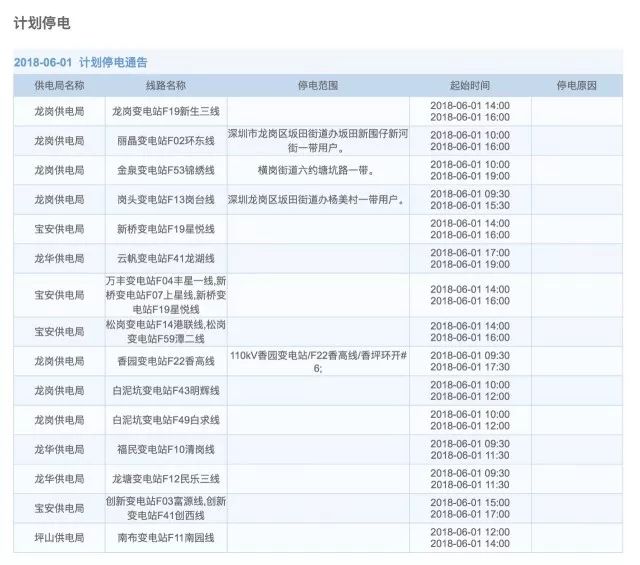The width and height of the screenshot is (640, 565).
Task: Select the 龙岗变电站F19新生三线 line cell
Action: click(166, 111)
